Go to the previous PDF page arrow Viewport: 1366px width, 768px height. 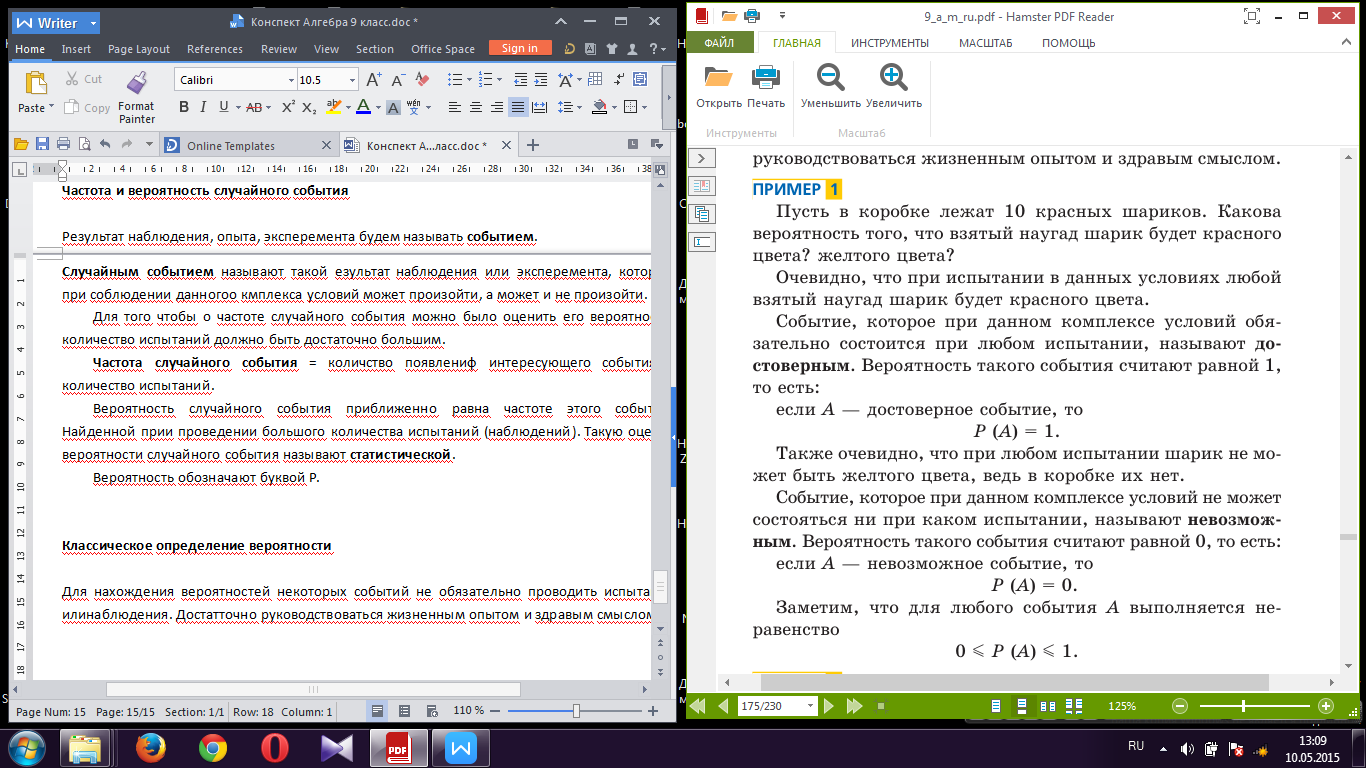[x=723, y=706]
